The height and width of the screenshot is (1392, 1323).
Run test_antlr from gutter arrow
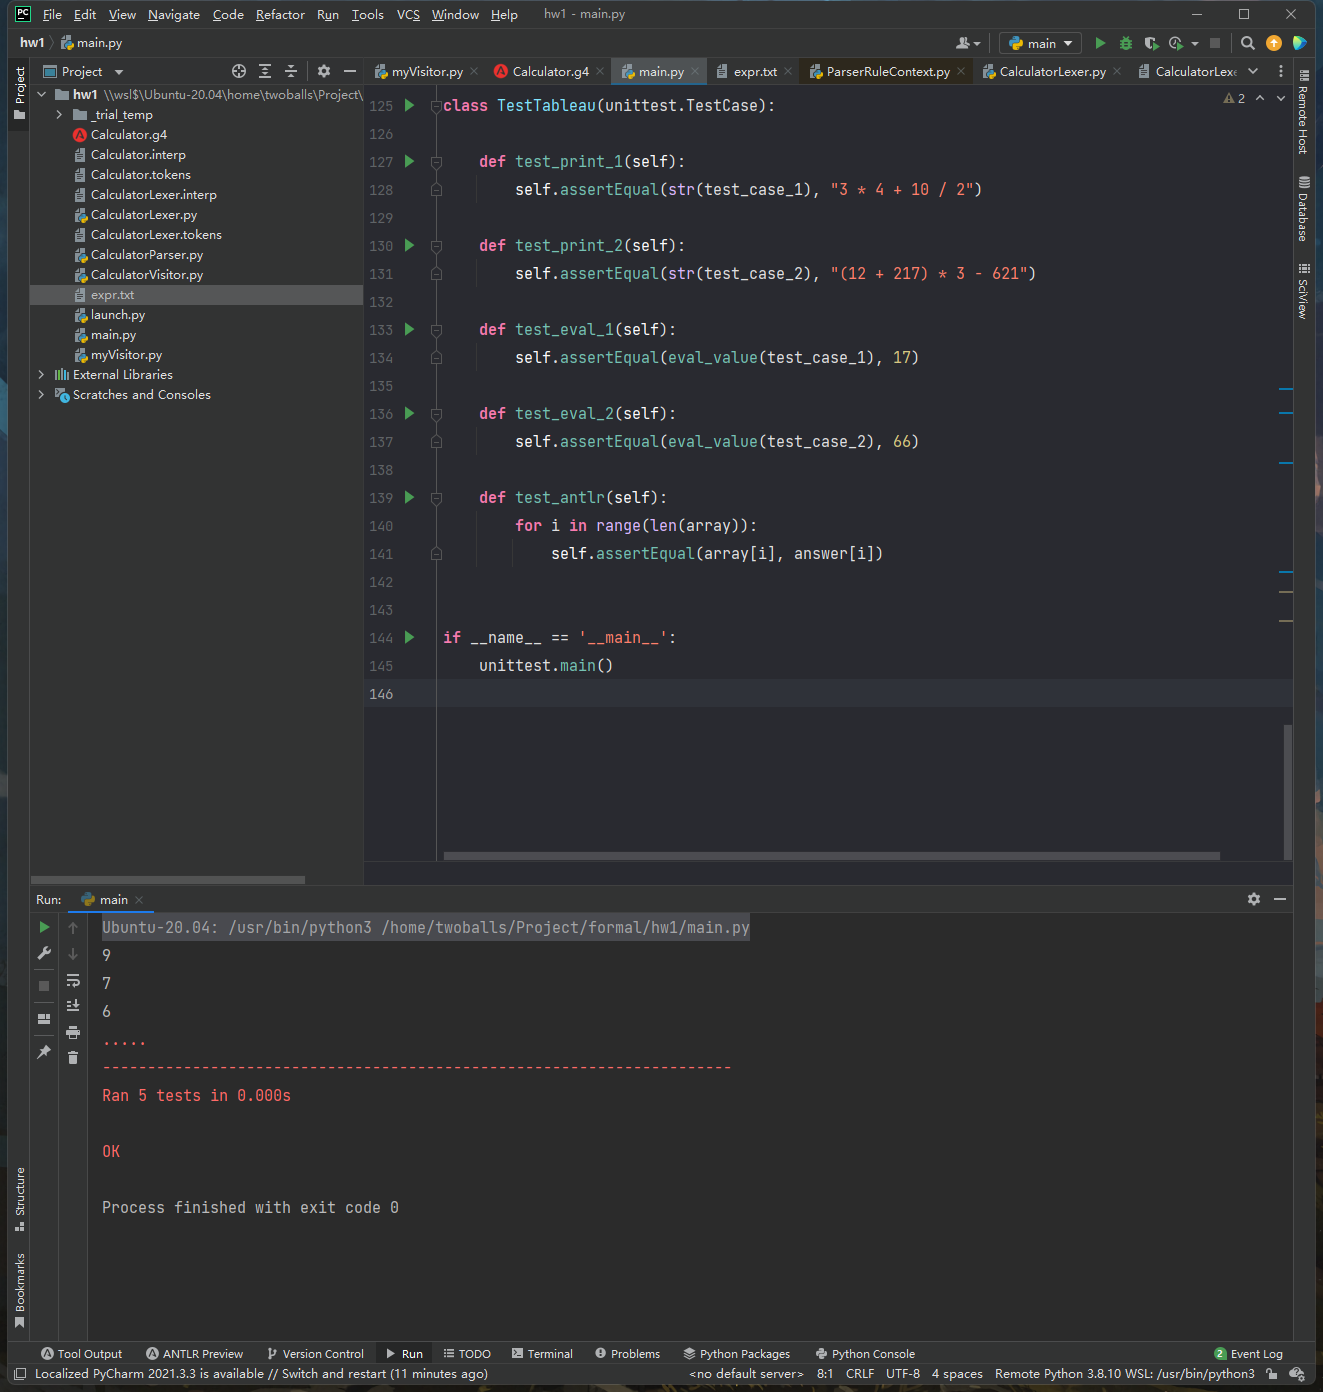coord(409,497)
